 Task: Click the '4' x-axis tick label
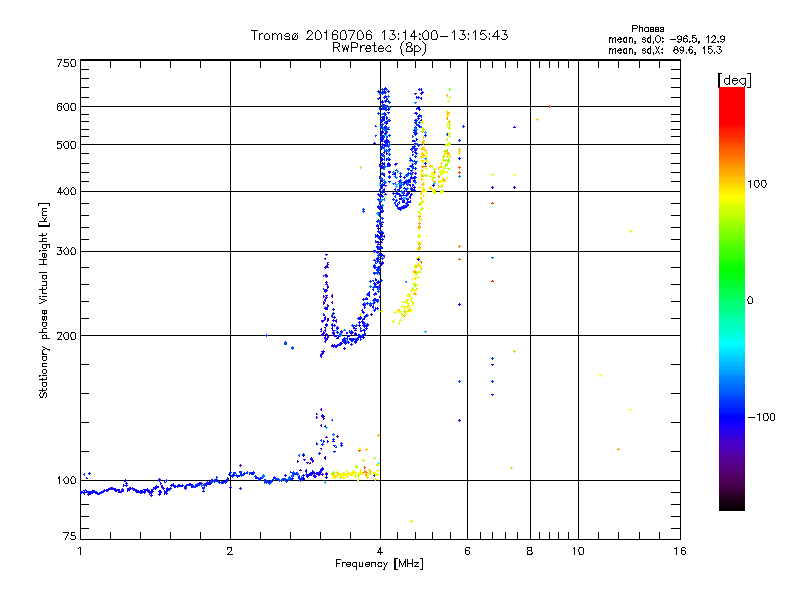[380, 551]
